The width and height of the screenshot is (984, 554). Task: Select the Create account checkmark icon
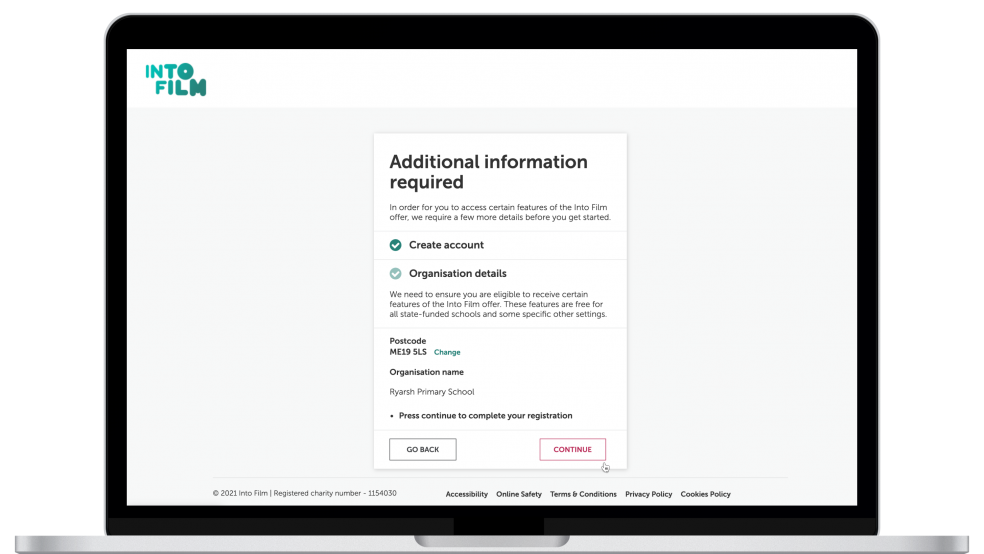coord(395,245)
